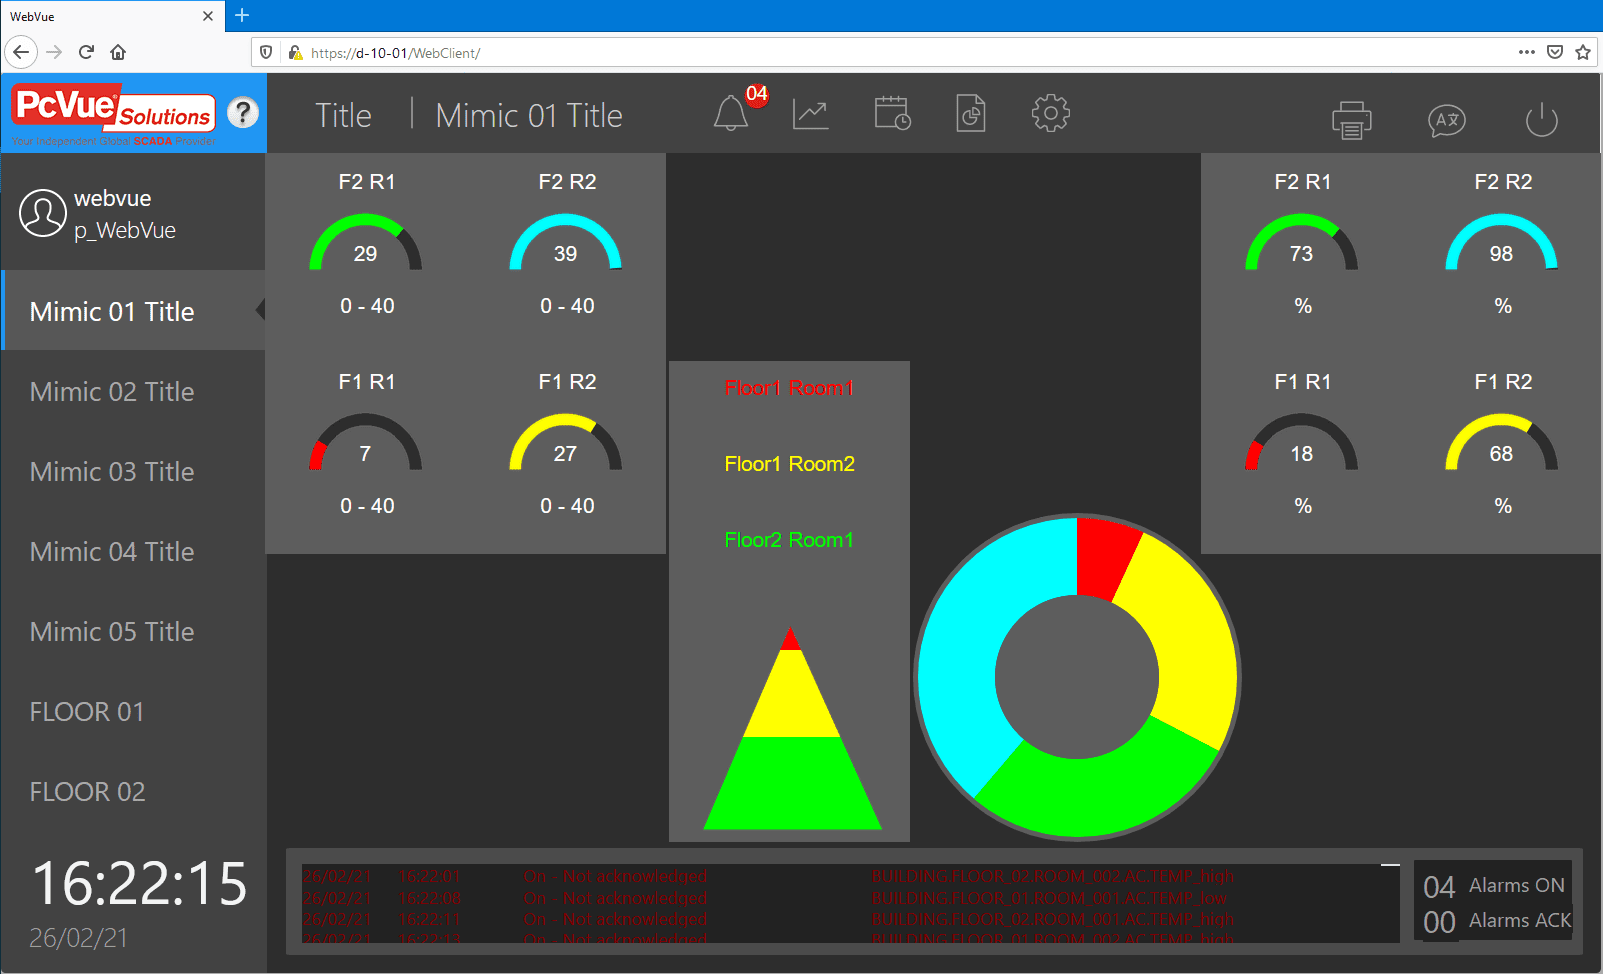Select Mimic 04 Title in sidebar
1603x974 pixels.
(134, 551)
